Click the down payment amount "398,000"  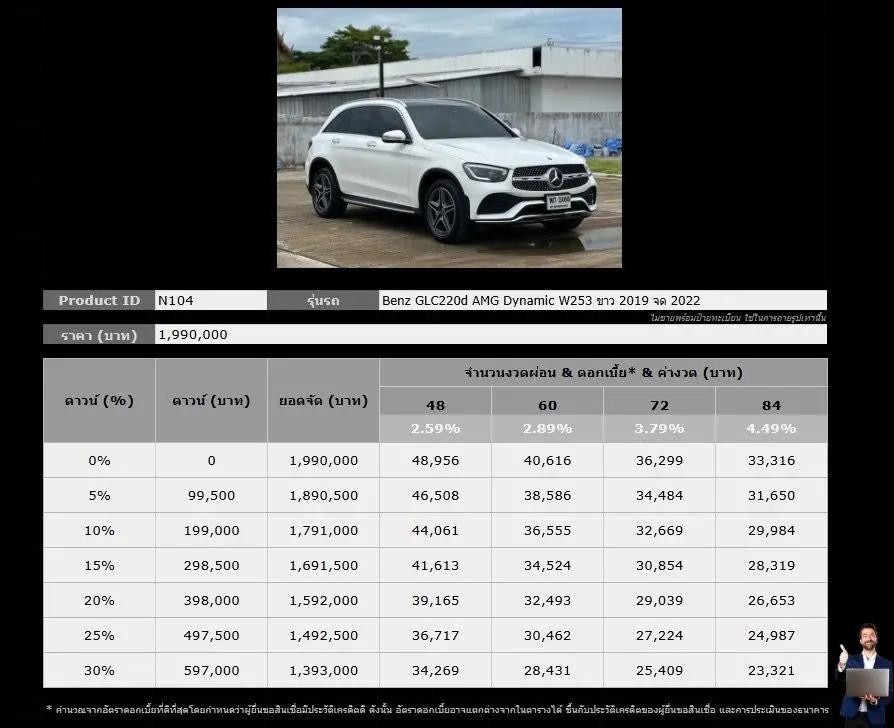coord(211,600)
